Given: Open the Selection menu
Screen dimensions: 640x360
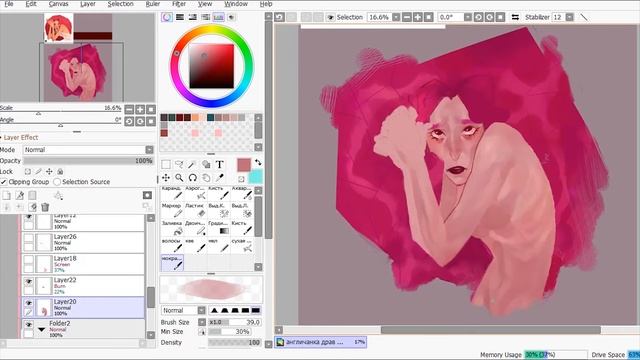Looking at the screenshot, I should click(x=120, y=4).
